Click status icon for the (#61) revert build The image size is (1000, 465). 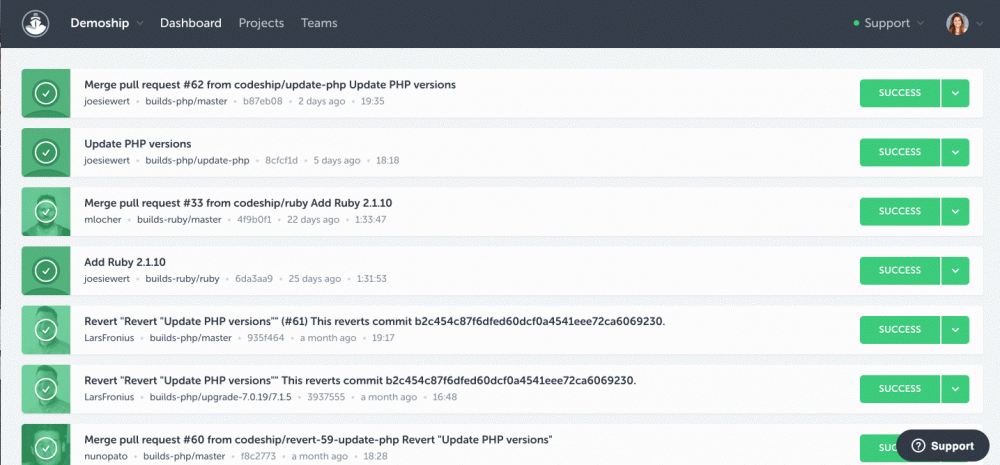pyautogui.click(x=46, y=329)
